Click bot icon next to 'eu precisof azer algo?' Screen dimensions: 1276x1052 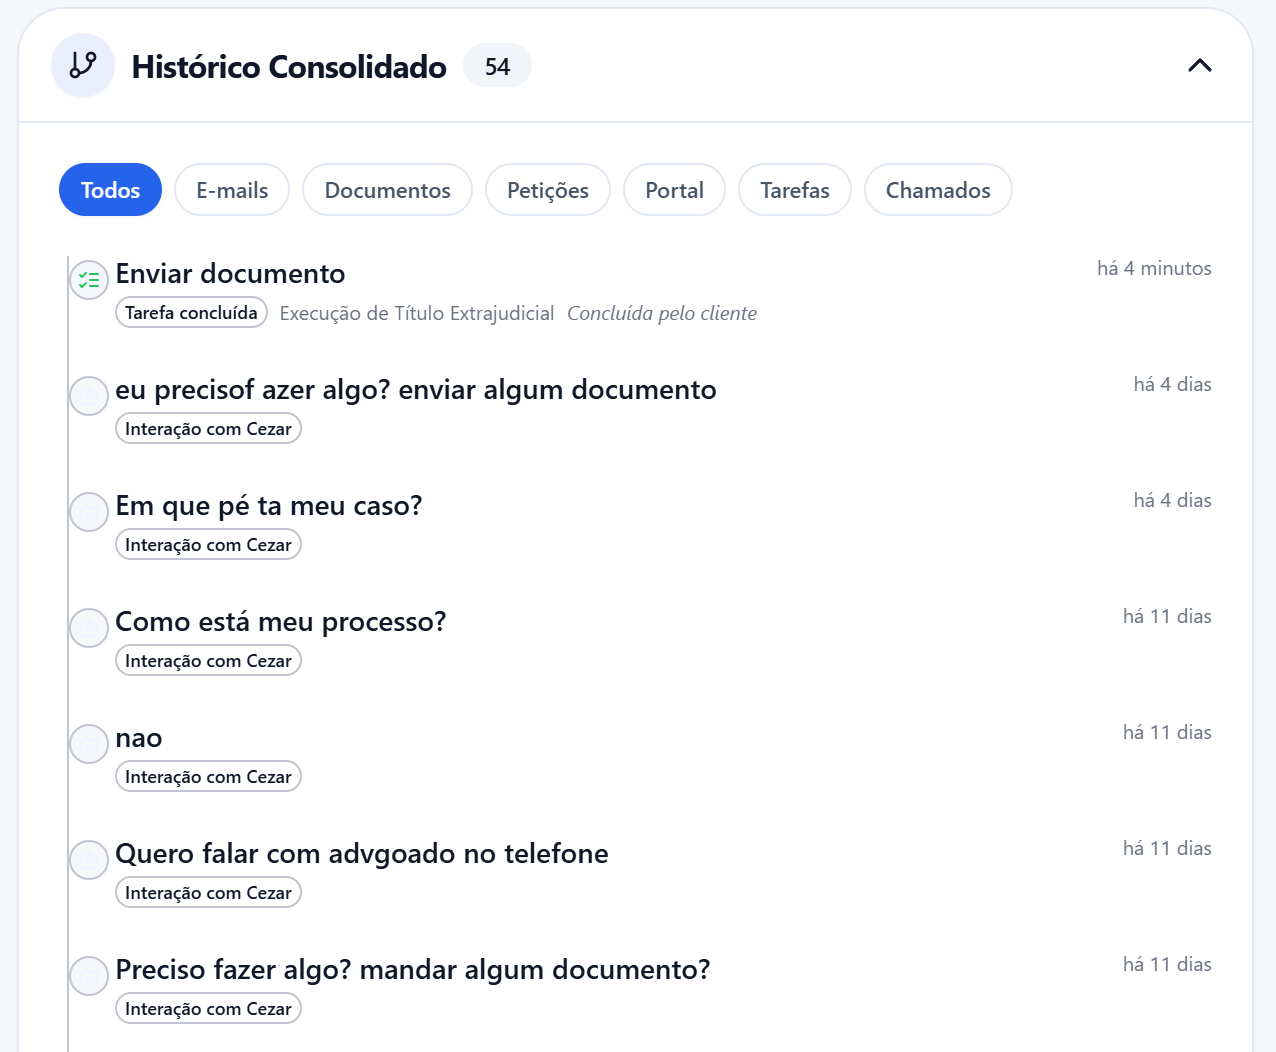pos(89,396)
